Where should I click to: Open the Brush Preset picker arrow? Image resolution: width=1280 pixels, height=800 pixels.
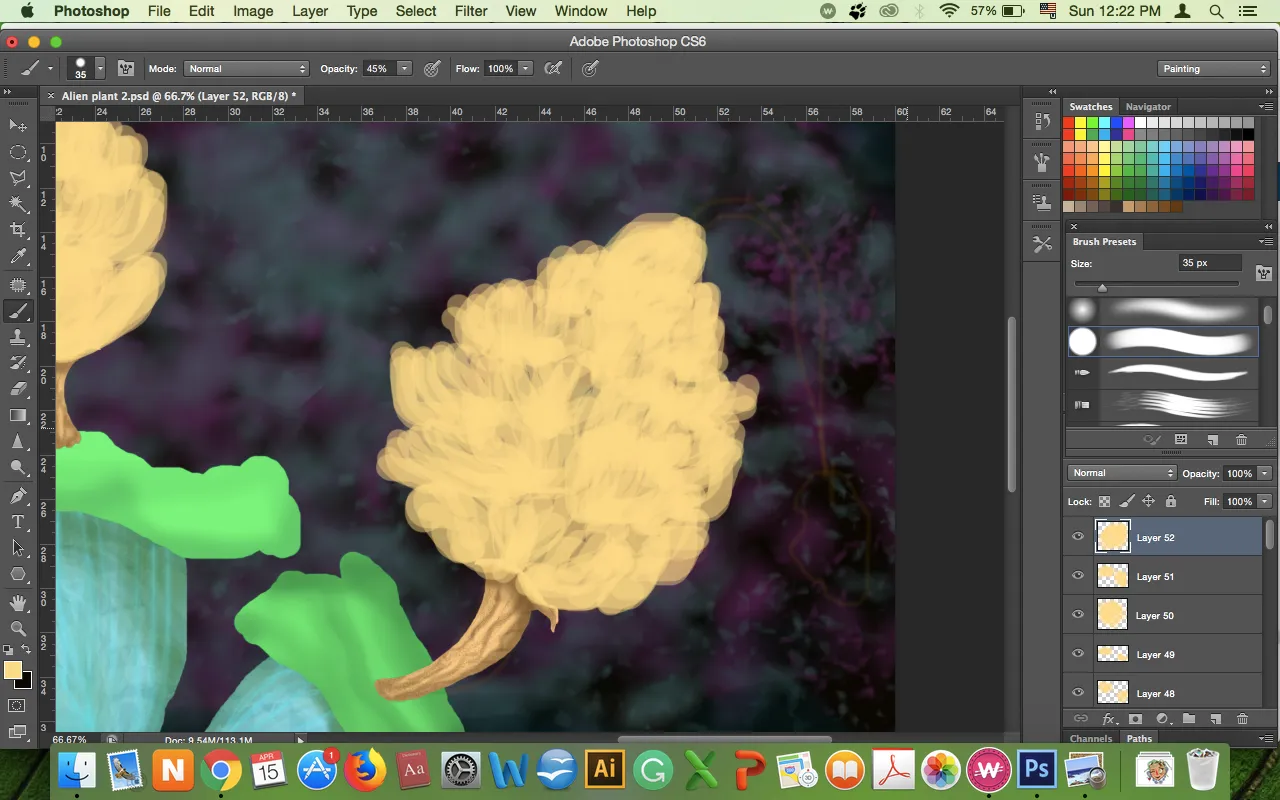[100, 69]
